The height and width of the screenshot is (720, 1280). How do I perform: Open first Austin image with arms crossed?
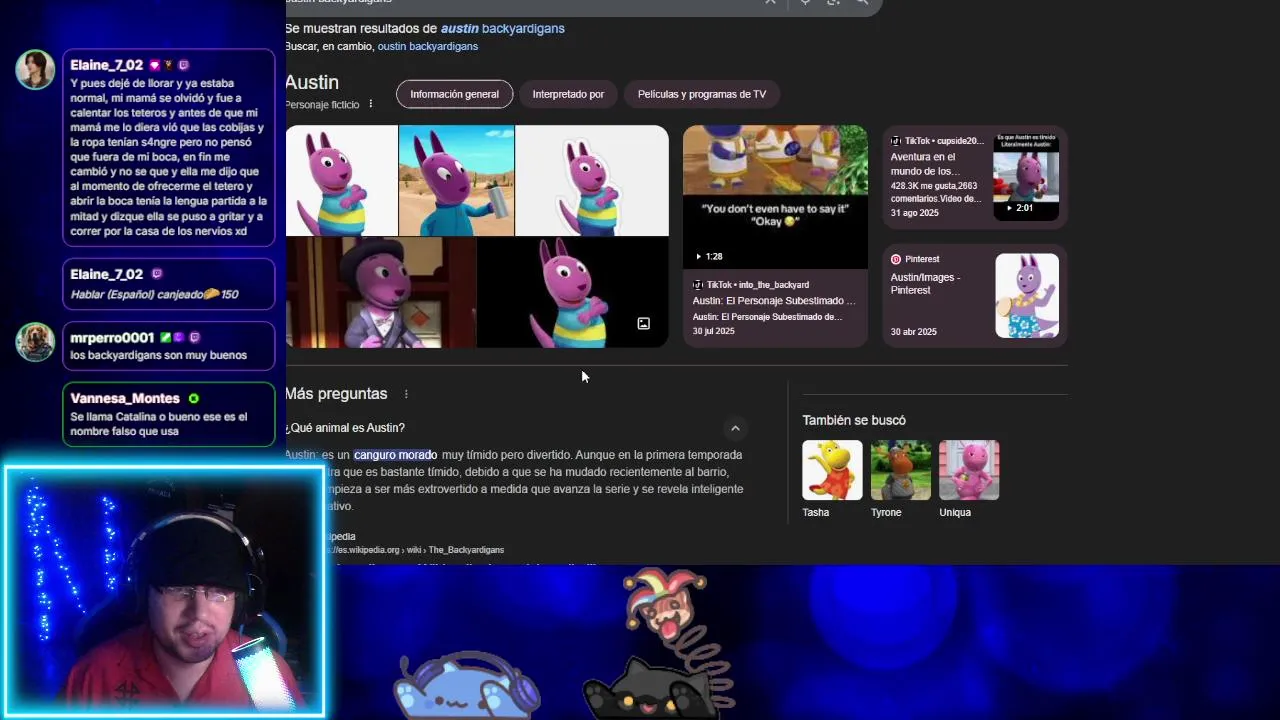click(342, 180)
